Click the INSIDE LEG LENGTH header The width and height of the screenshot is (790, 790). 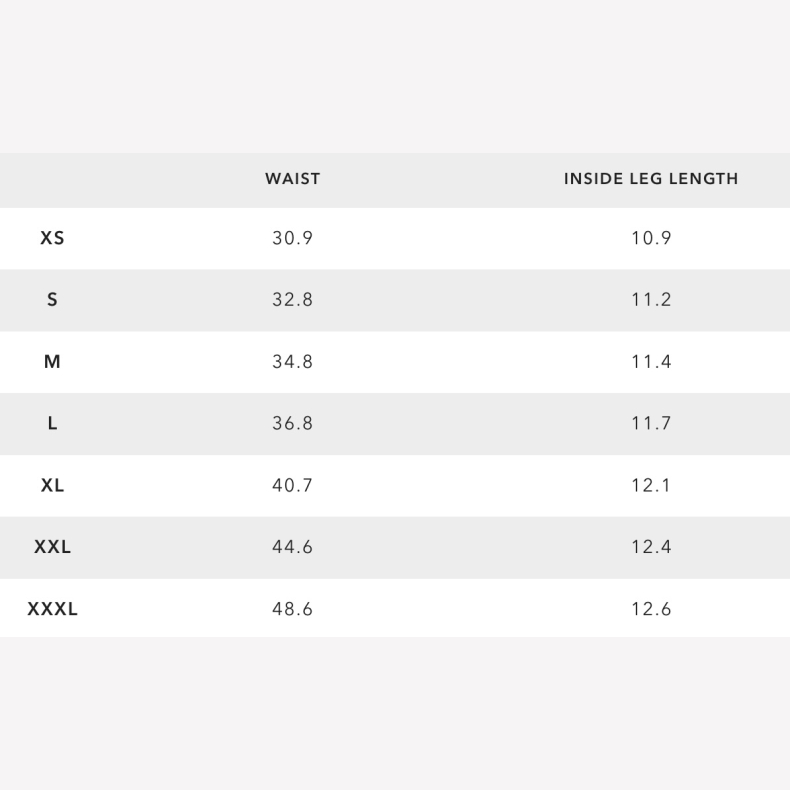[x=651, y=179]
